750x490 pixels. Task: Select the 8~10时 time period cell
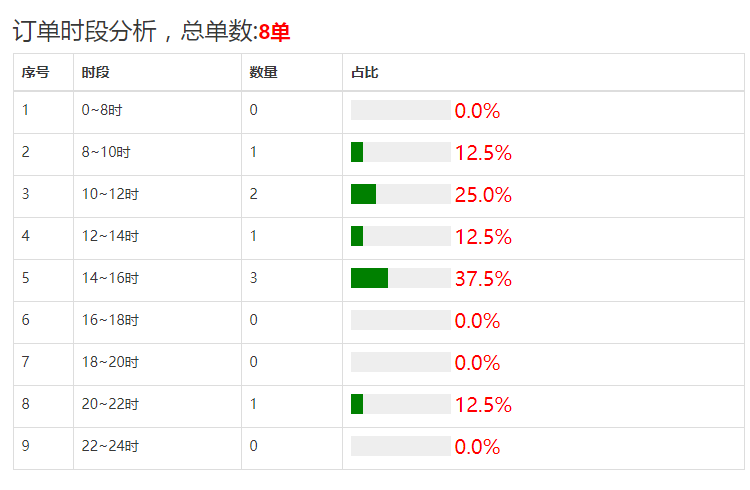(x=106, y=152)
